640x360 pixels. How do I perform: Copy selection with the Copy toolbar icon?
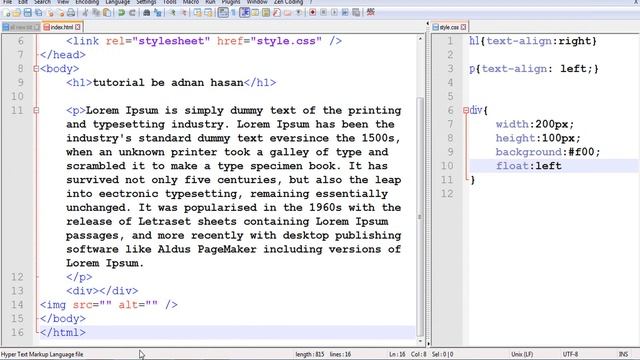point(96,13)
